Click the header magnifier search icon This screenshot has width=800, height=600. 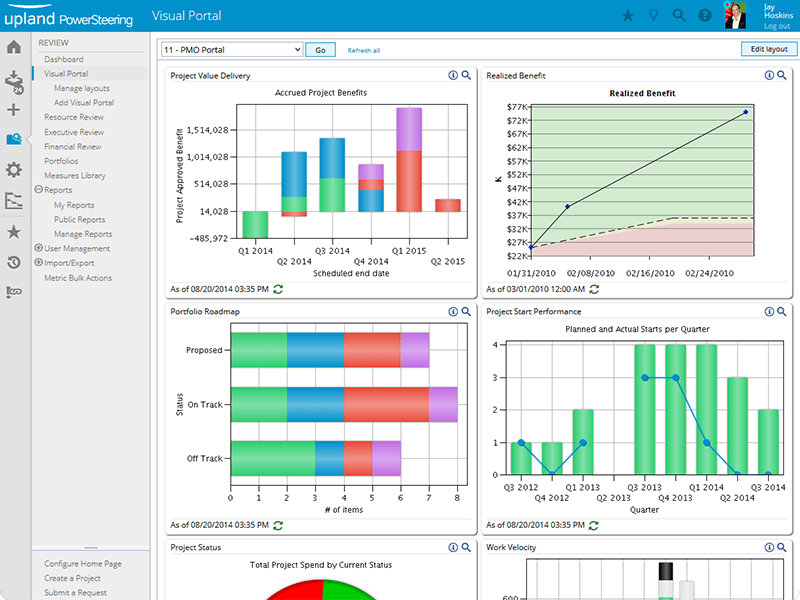[x=679, y=15]
